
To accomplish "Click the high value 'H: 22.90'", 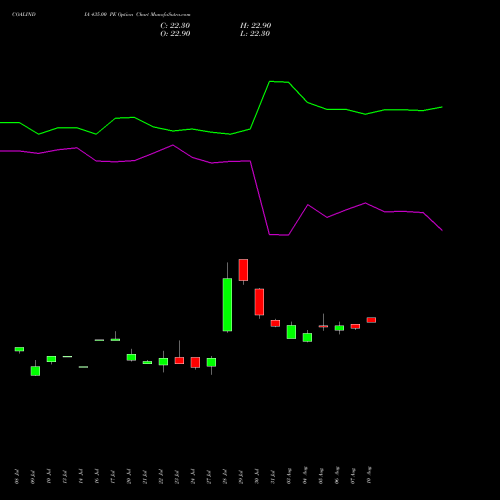I will (255, 26).
